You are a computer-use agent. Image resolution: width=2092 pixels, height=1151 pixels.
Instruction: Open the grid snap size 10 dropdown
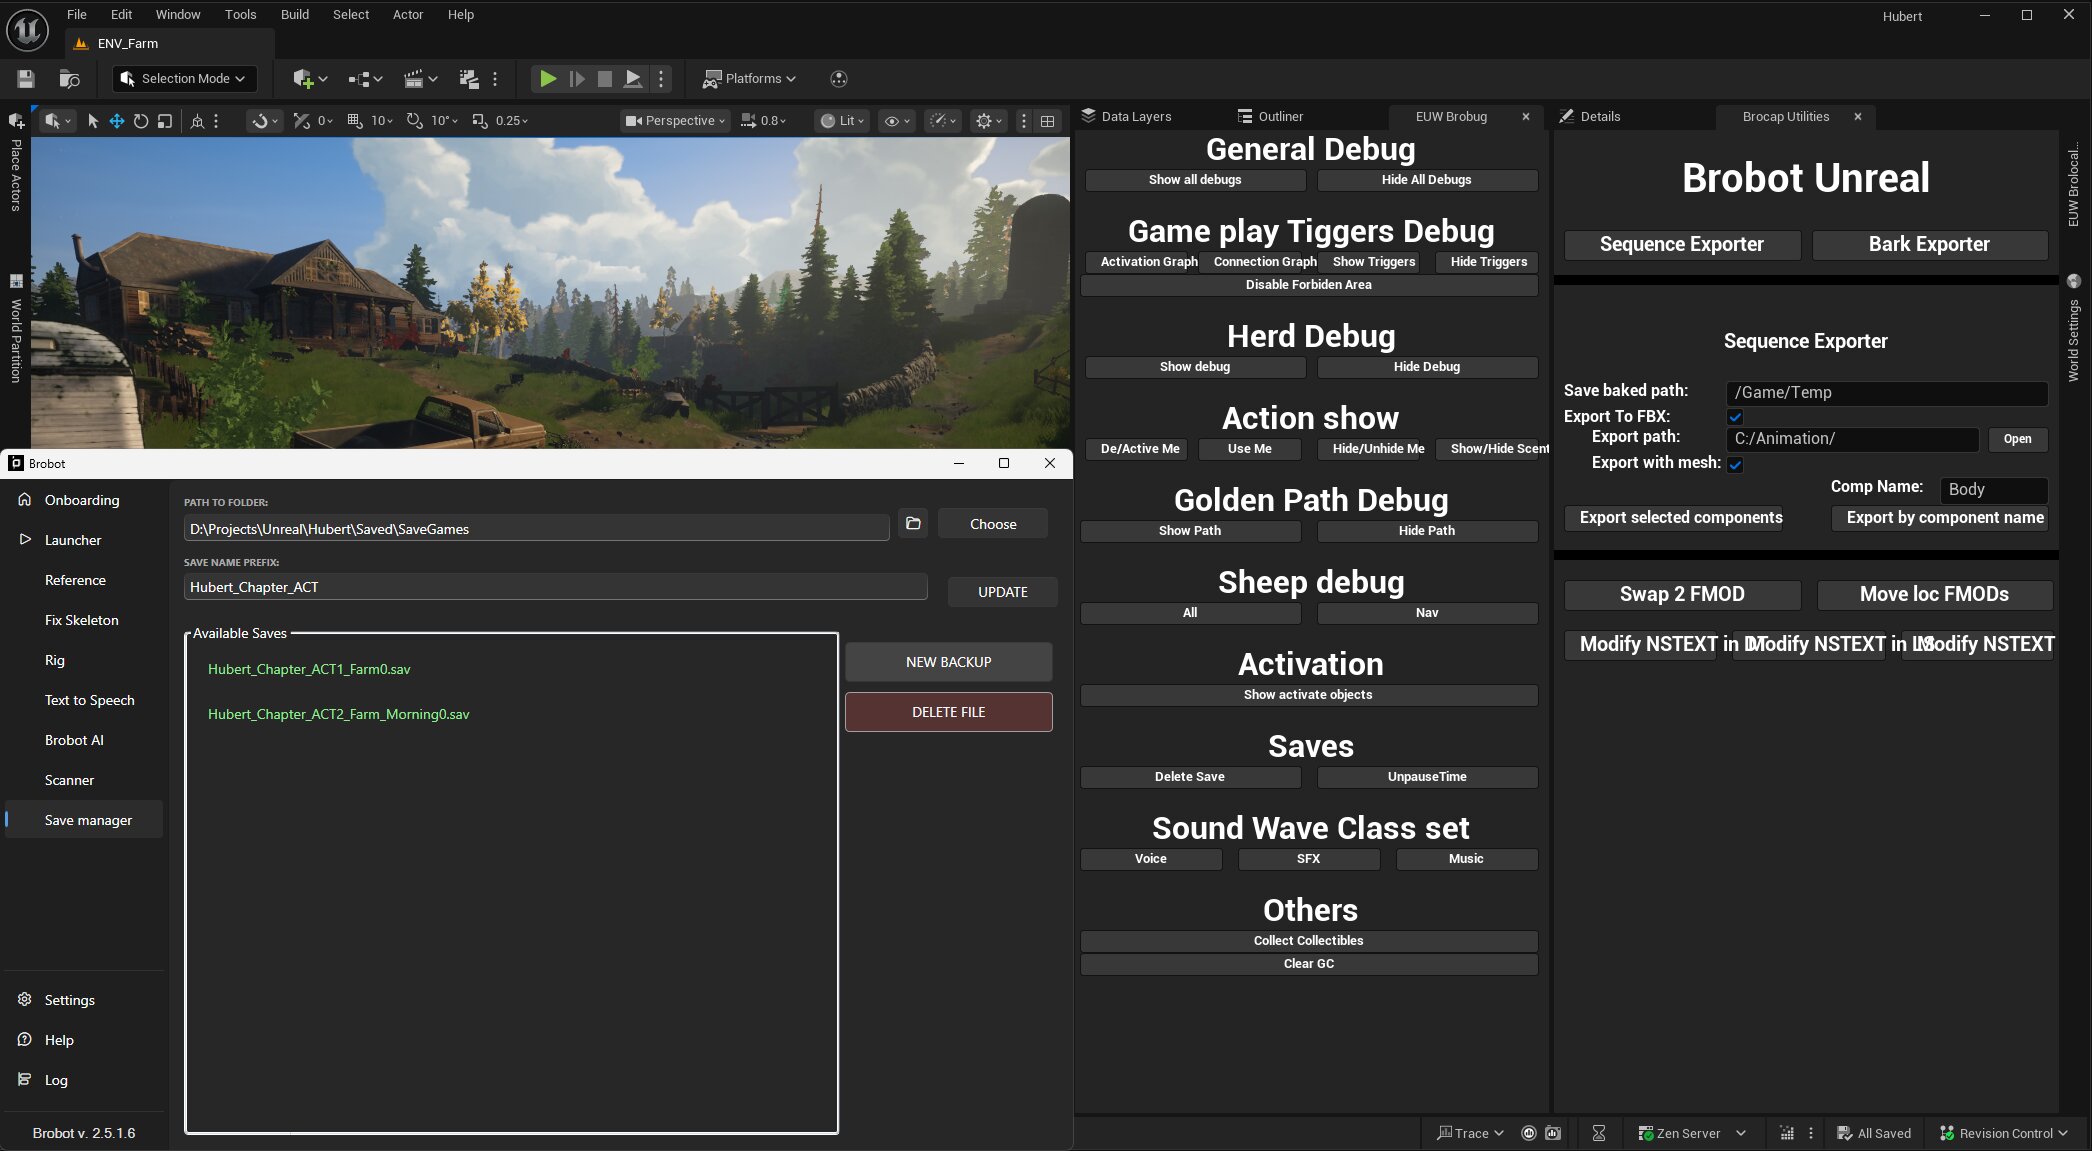(x=382, y=121)
